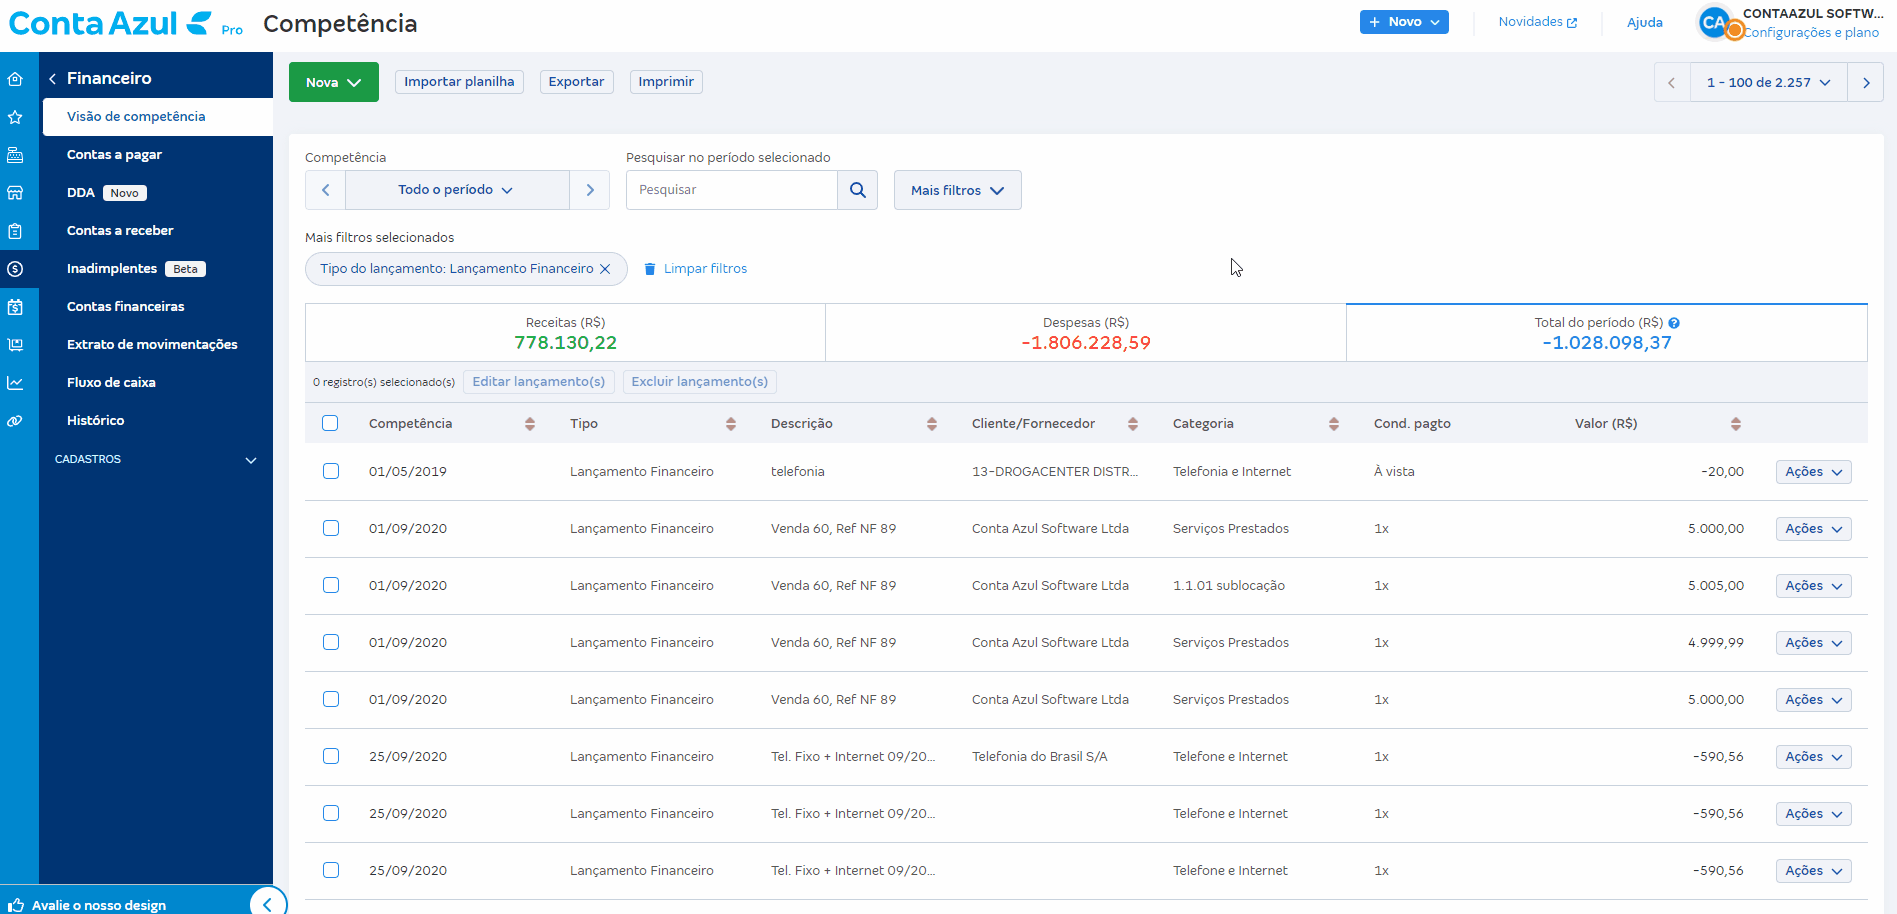Click the previous period arrow

coord(325,190)
